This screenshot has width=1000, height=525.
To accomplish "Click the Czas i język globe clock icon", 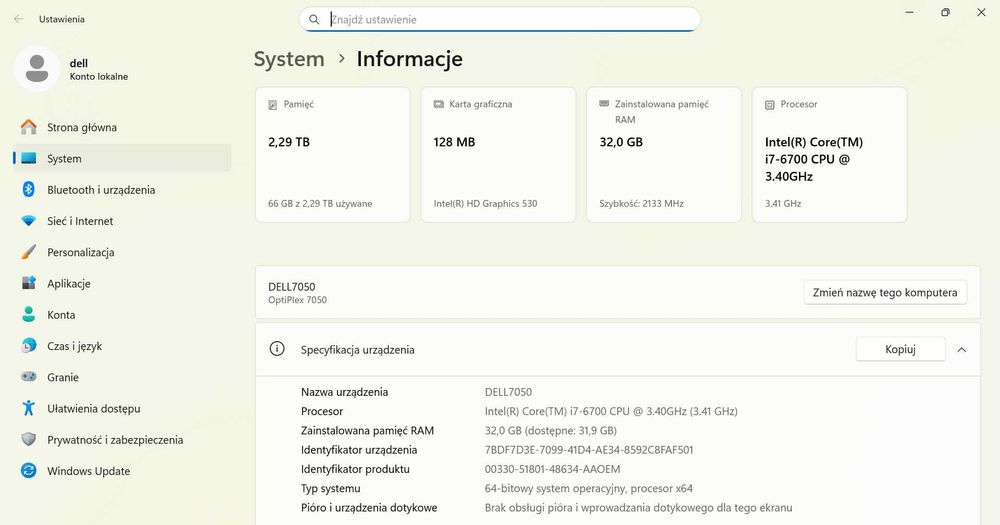I will tap(29, 346).
